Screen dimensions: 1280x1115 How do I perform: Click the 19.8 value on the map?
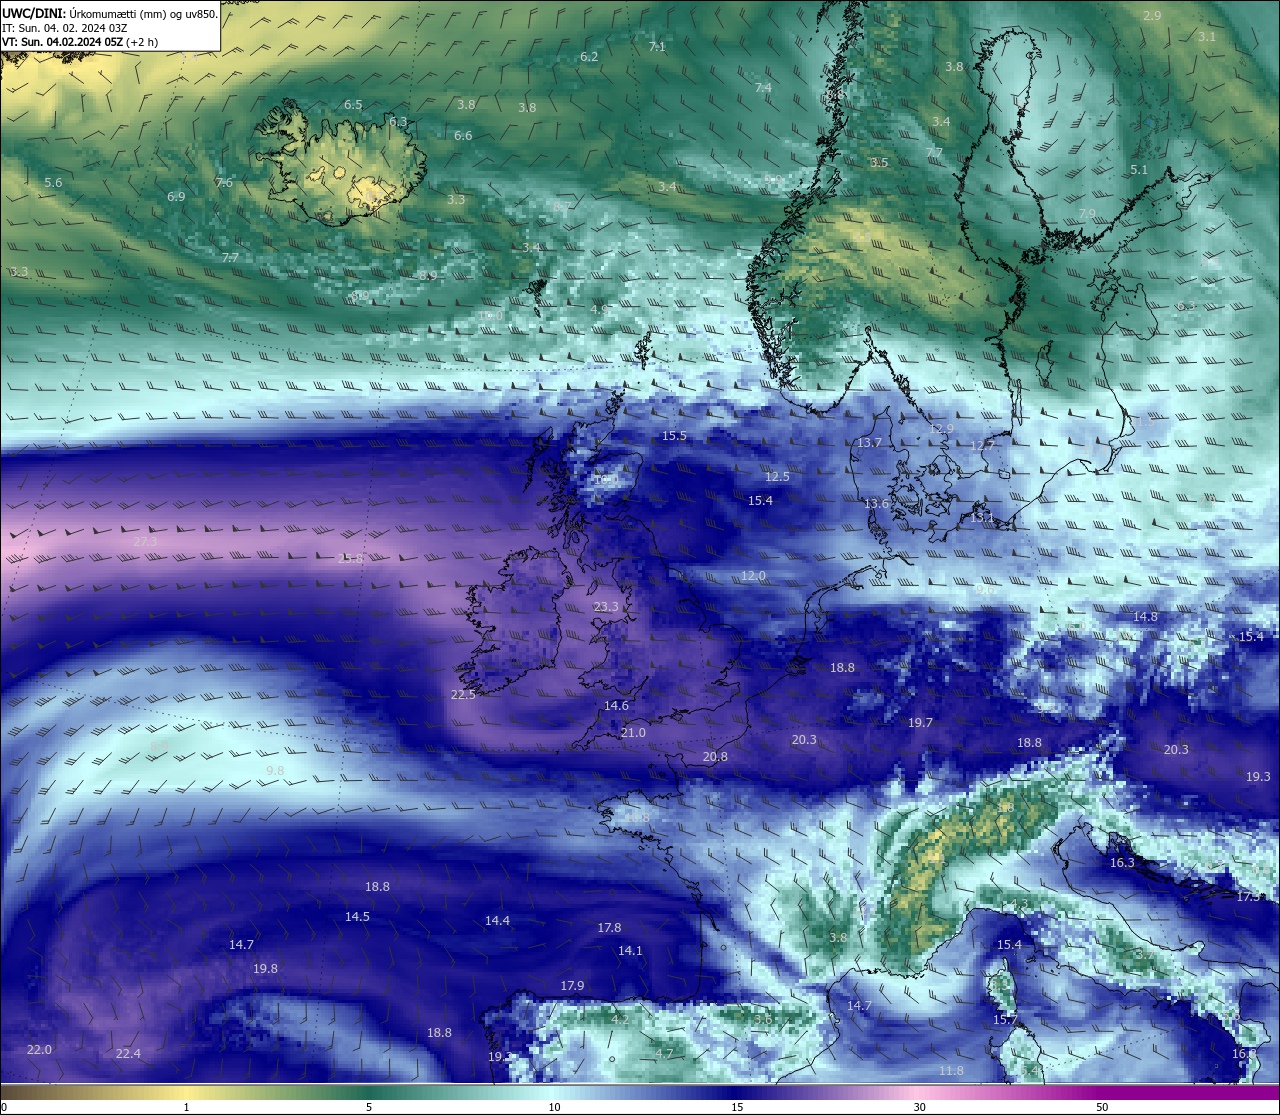tap(265, 968)
